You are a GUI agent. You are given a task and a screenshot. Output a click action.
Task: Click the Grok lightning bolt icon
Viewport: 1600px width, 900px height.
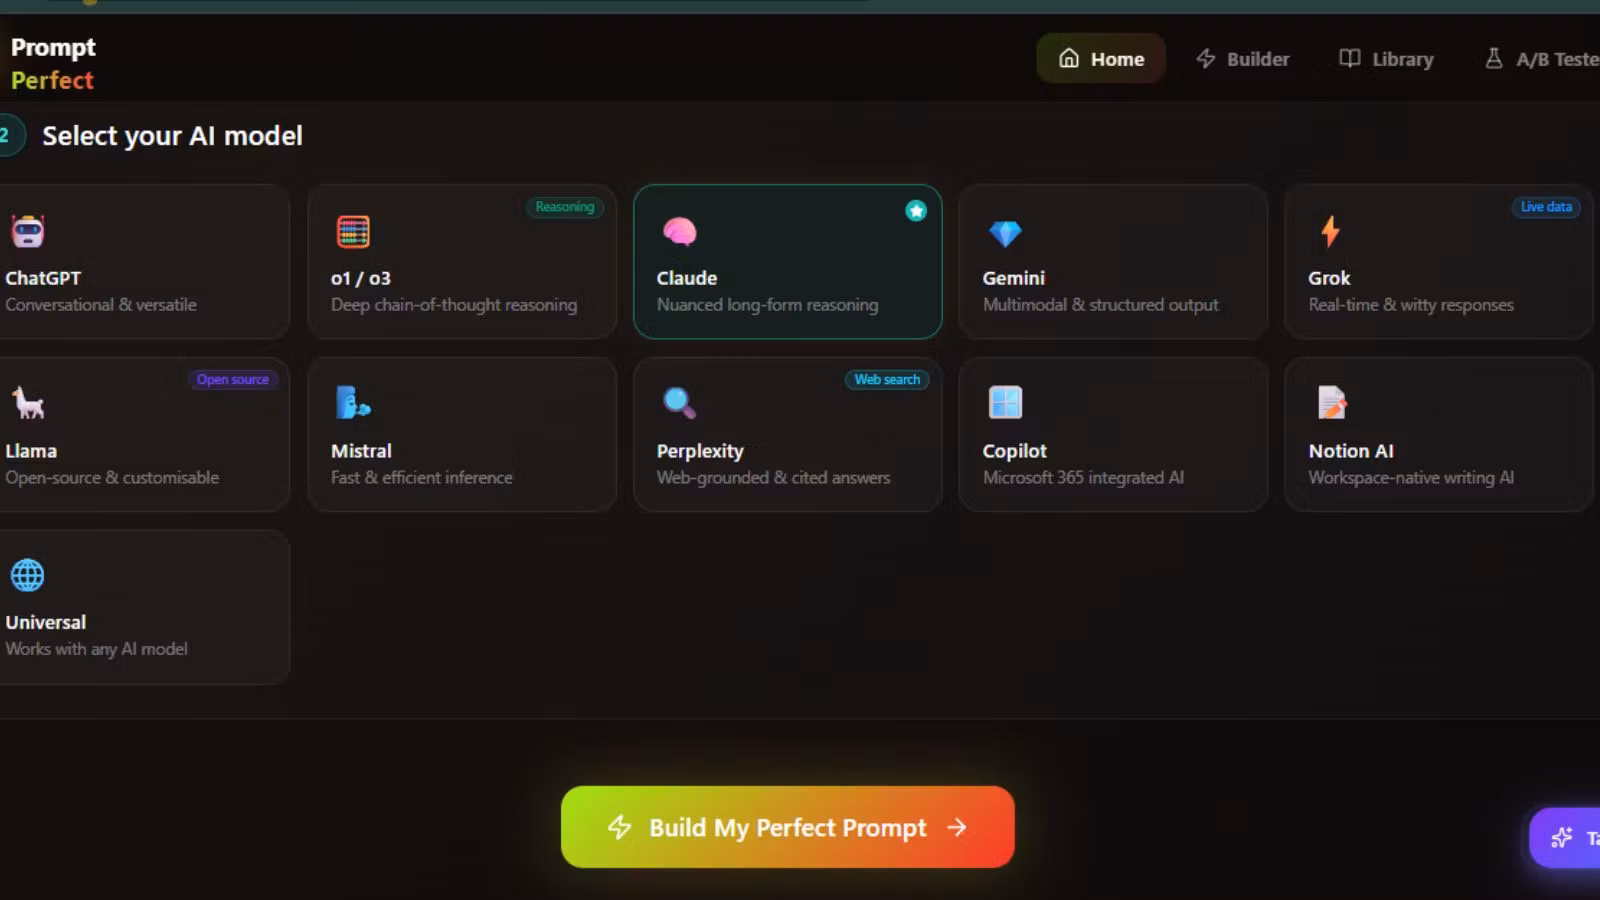click(1330, 231)
